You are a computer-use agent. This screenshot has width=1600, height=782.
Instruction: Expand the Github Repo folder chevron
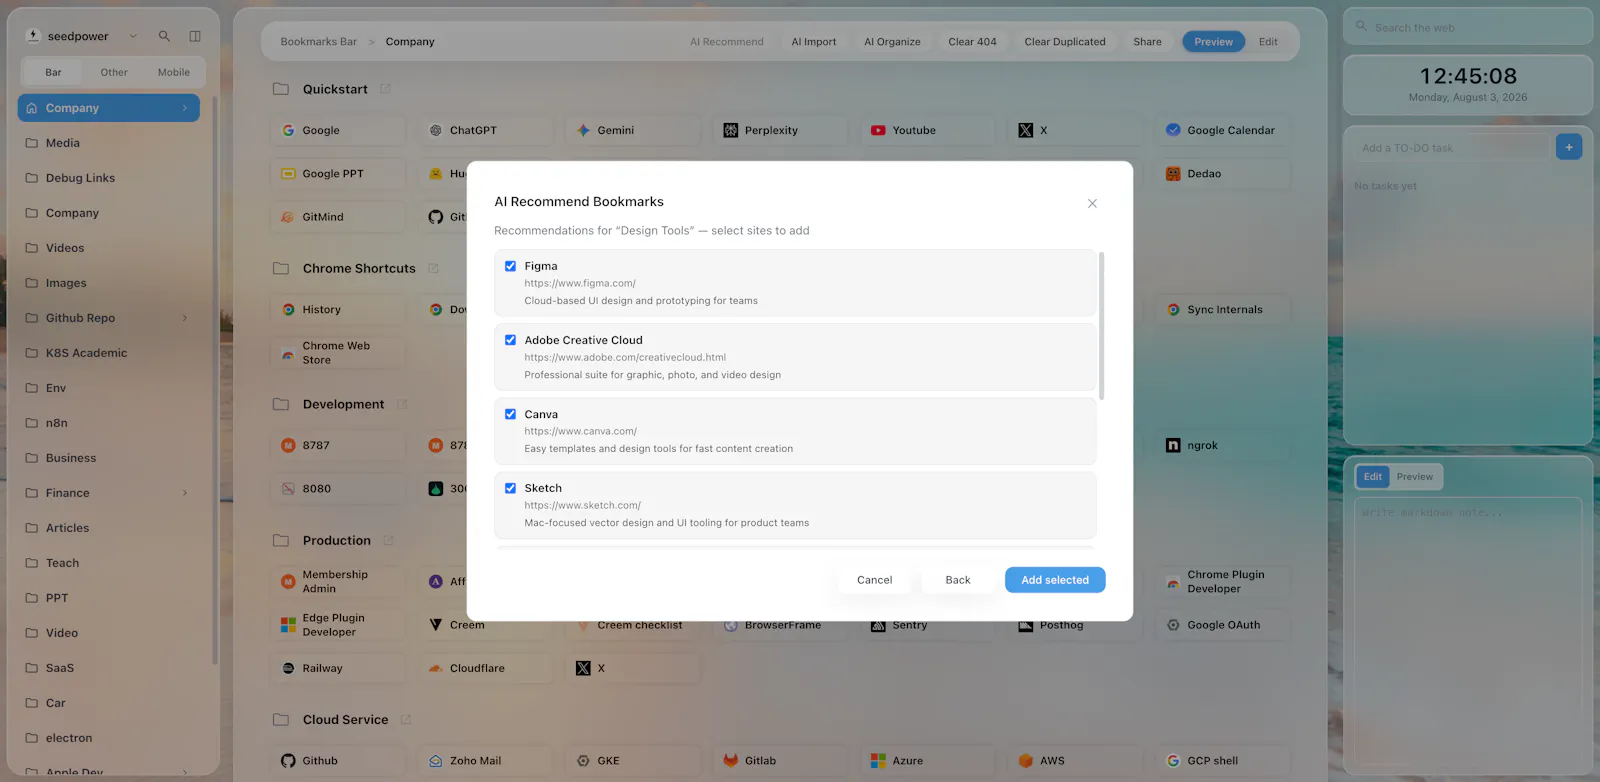pyautogui.click(x=185, y=318)
